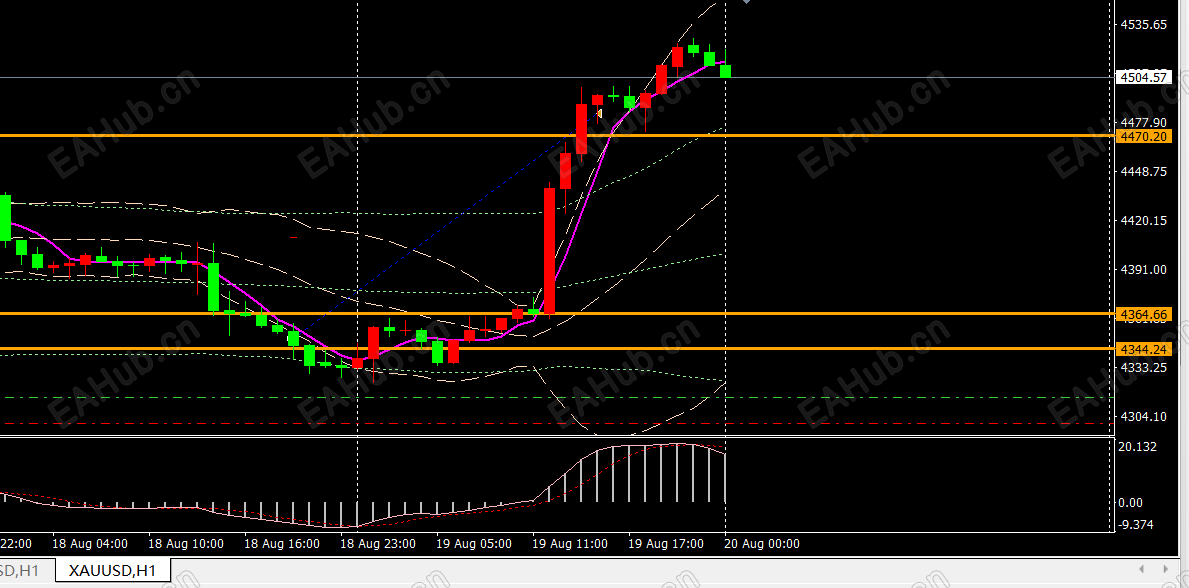Click the 19 Aug 05:00 time label
Viewport: 1189px width, 588px height.
[x=474, y=544]
